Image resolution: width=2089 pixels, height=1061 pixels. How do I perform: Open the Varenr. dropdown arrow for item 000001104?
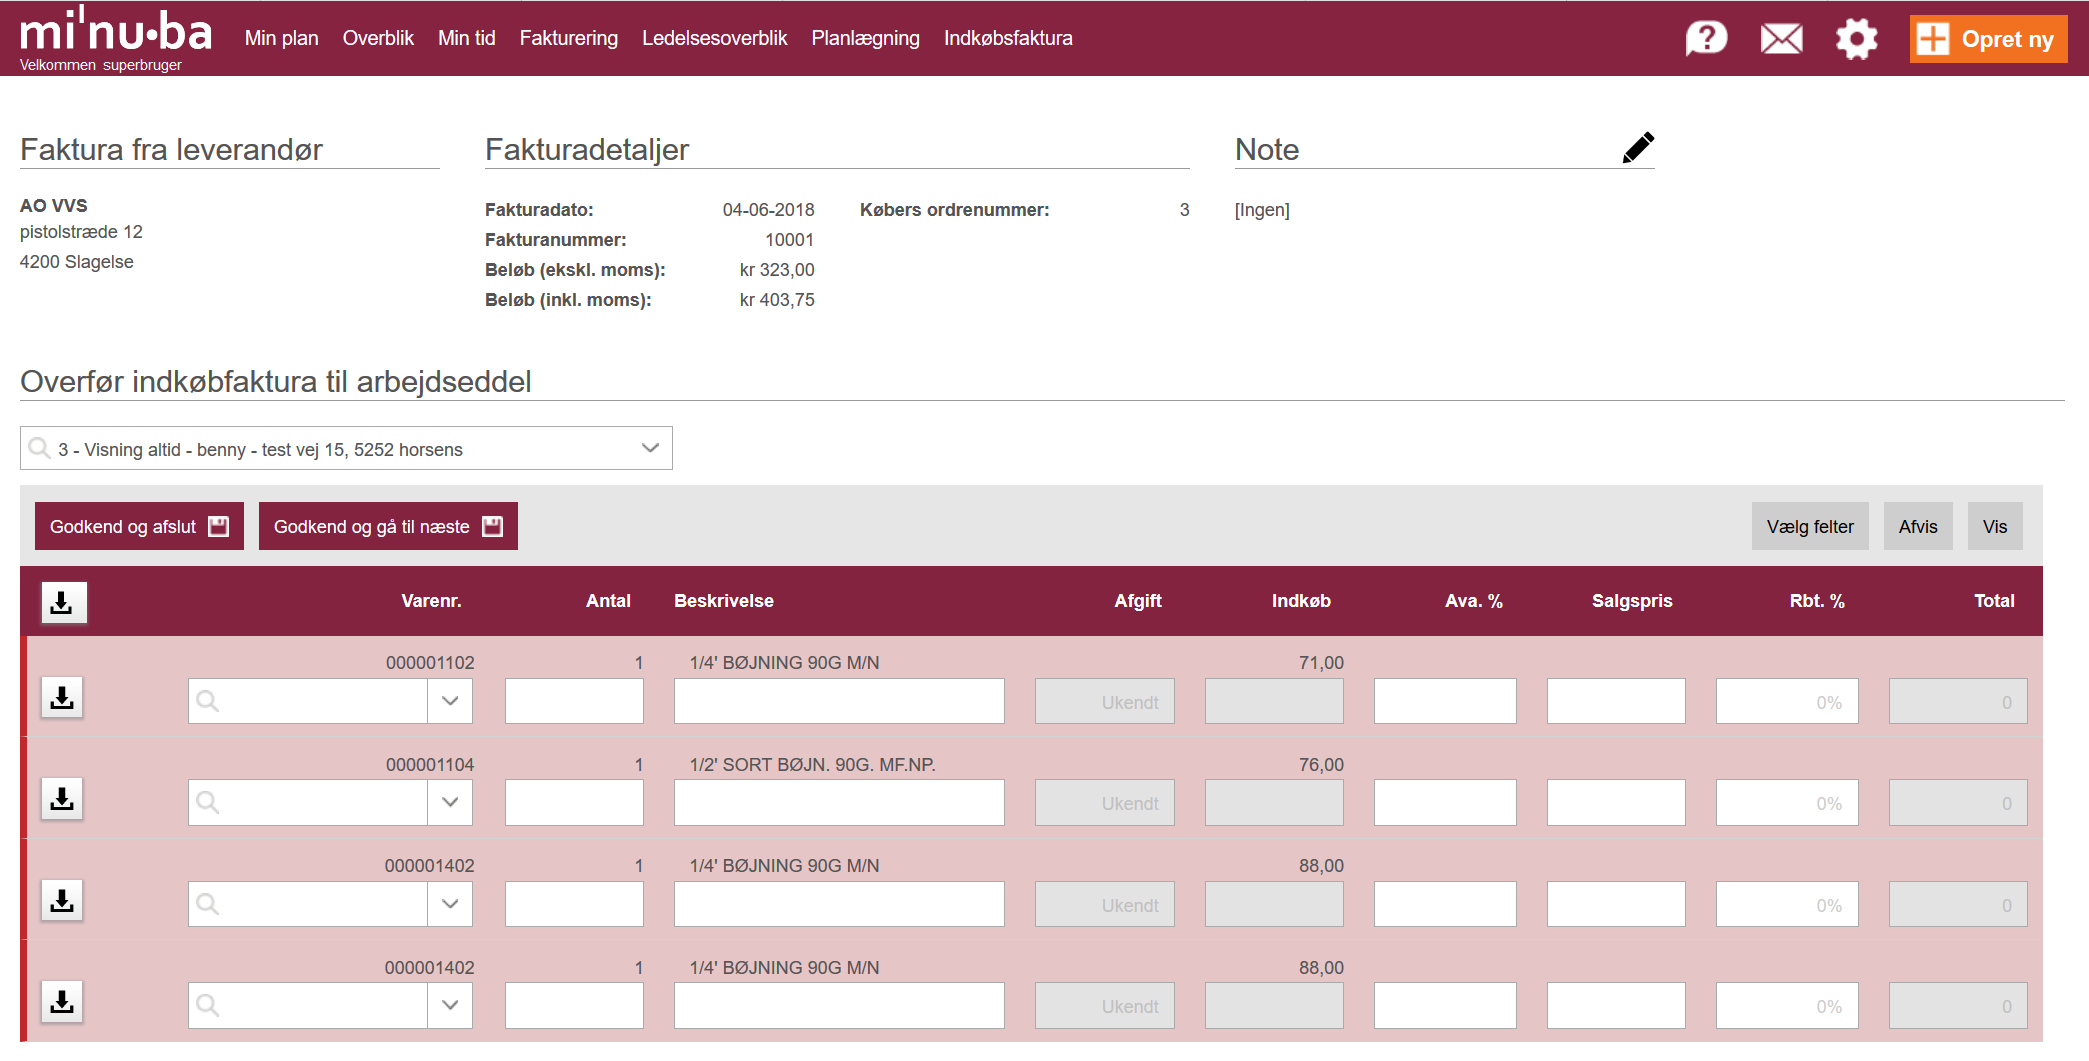pyautogui.click(x=450, y=802)
